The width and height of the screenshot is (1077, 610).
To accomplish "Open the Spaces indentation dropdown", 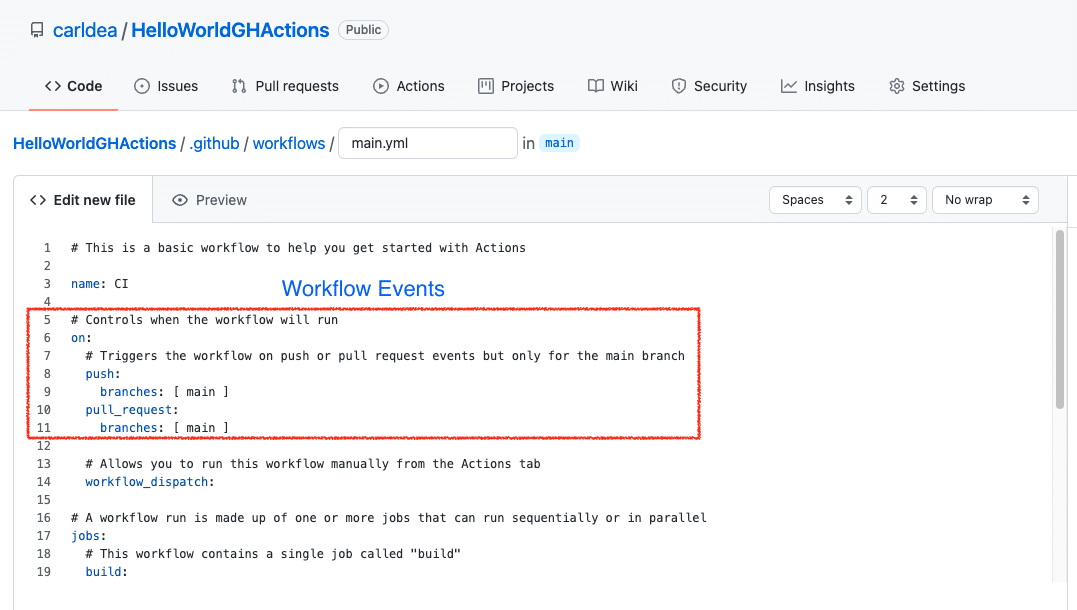I will pyautogui.click(x=815, y=200).
